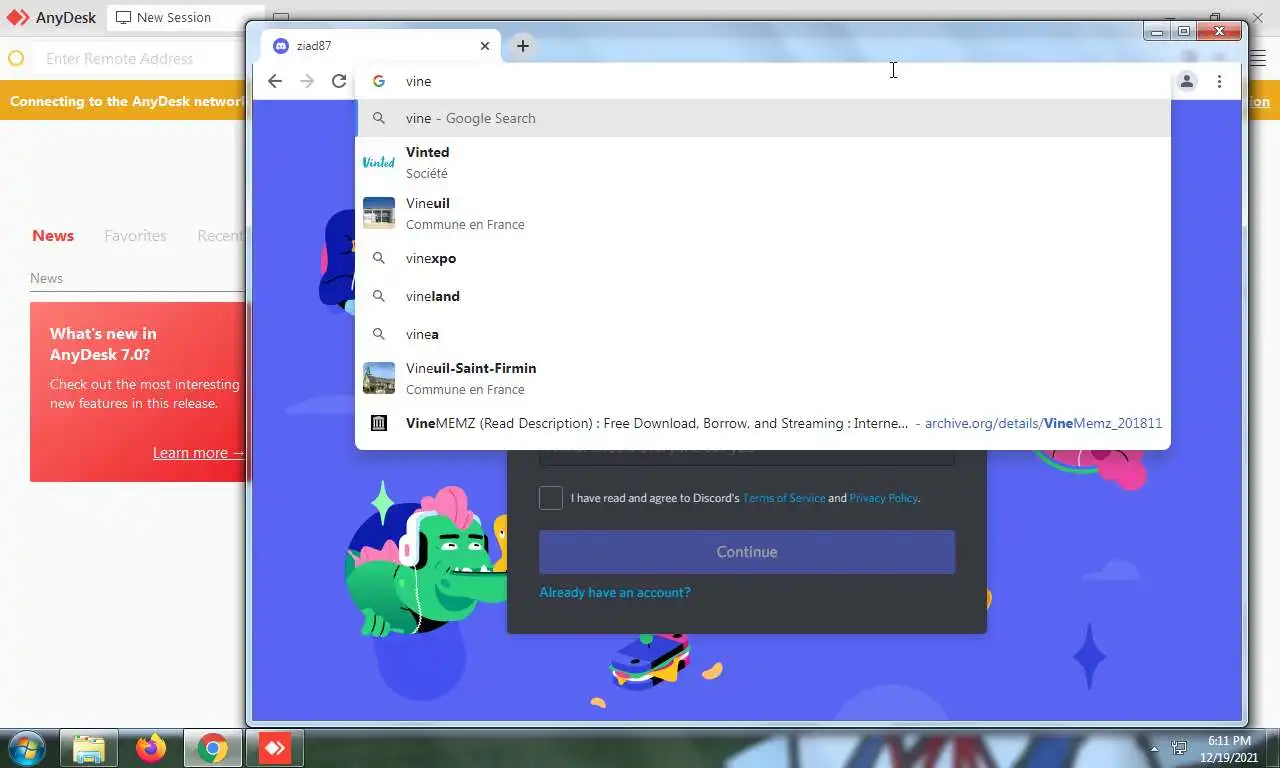Switch to Chrome via taskbar icon

(212, 748)
